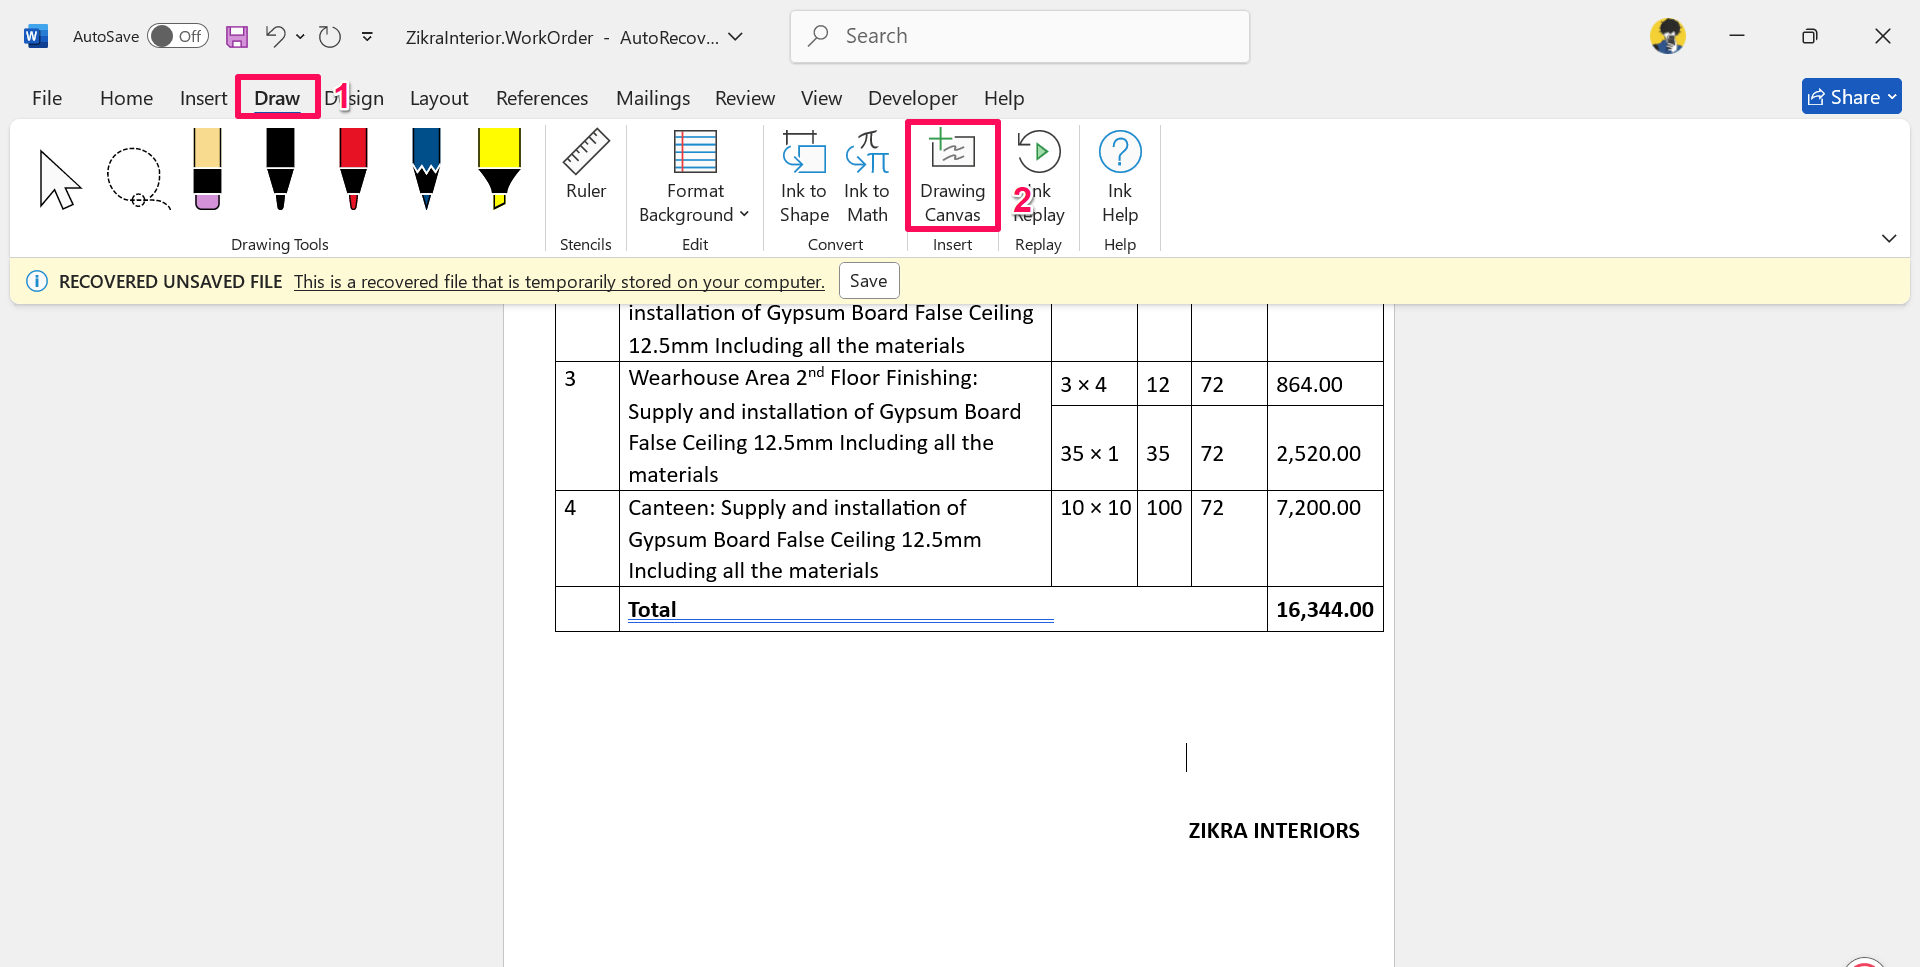The image size is (1920, 967).
Task: Open Customize Quick Access Toolbar dropdown
Action: (x=367, y=37)
